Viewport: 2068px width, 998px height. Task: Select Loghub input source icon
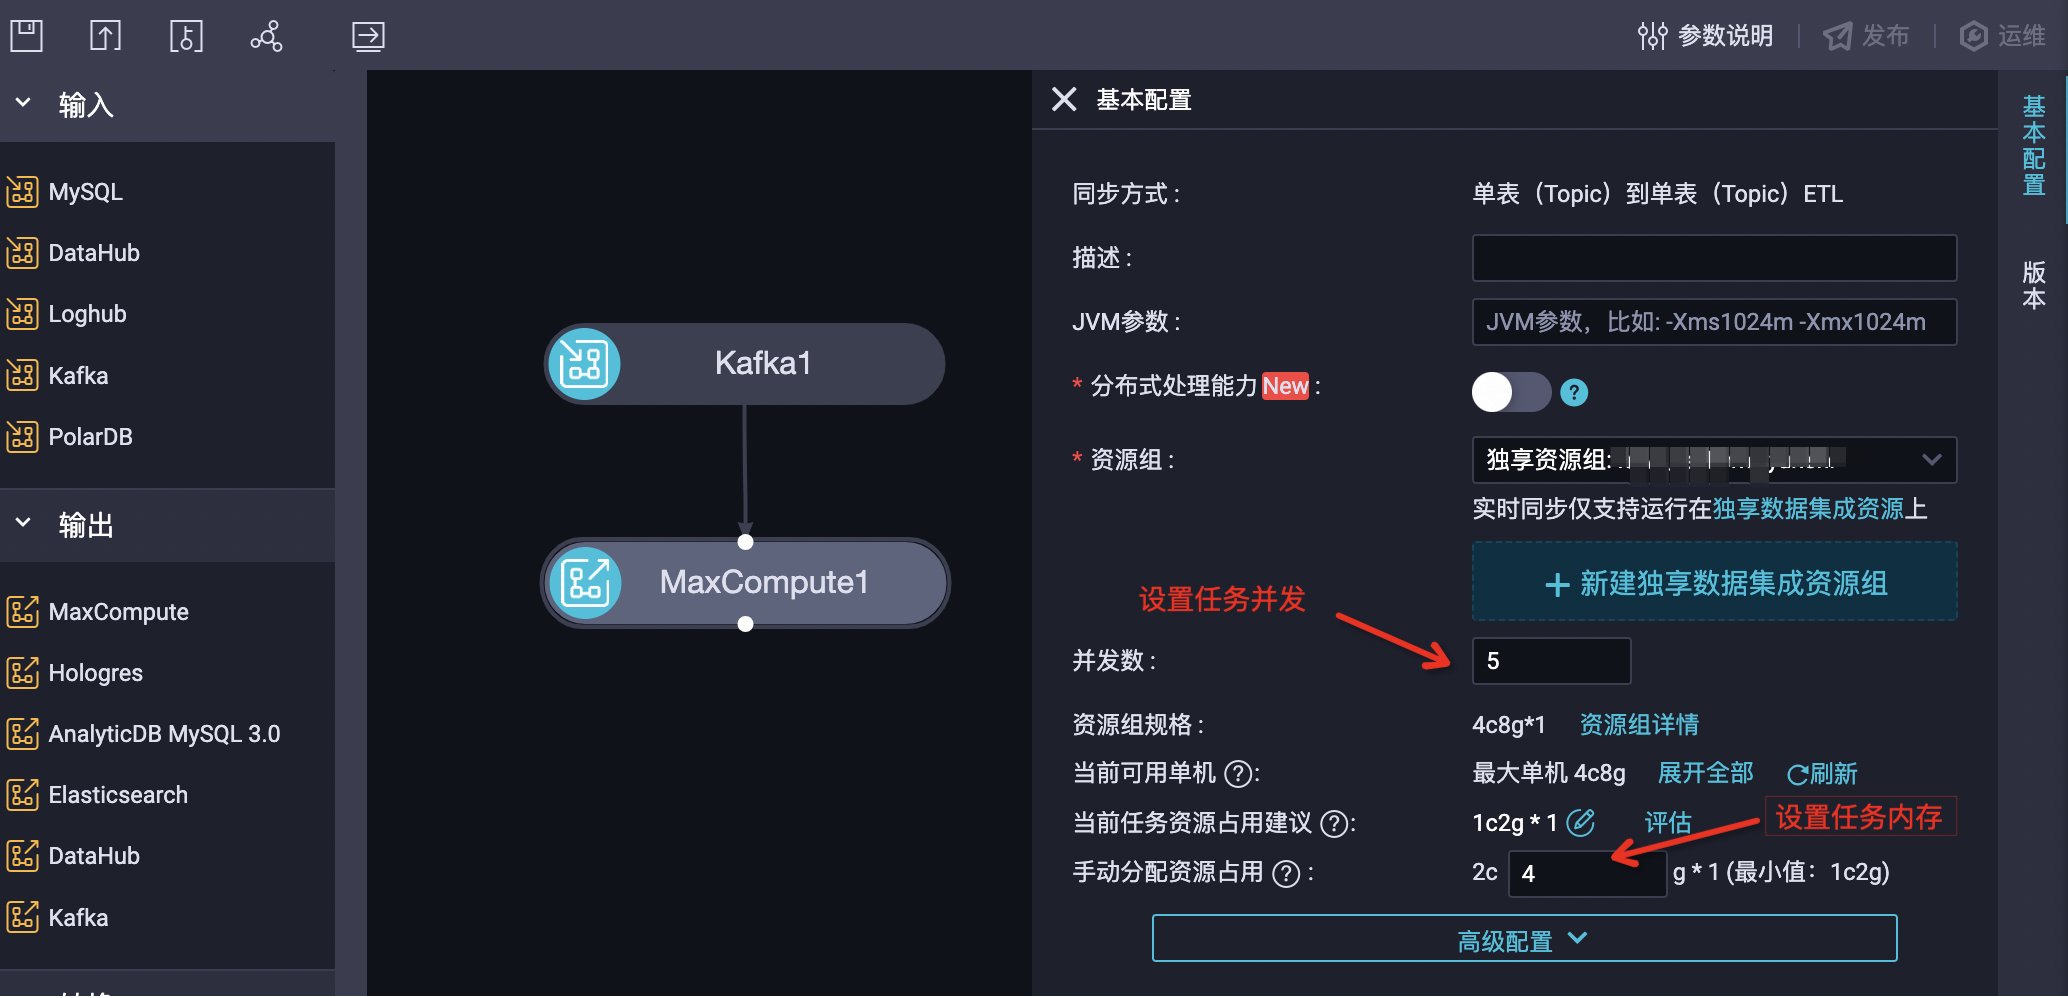point(22,313)
